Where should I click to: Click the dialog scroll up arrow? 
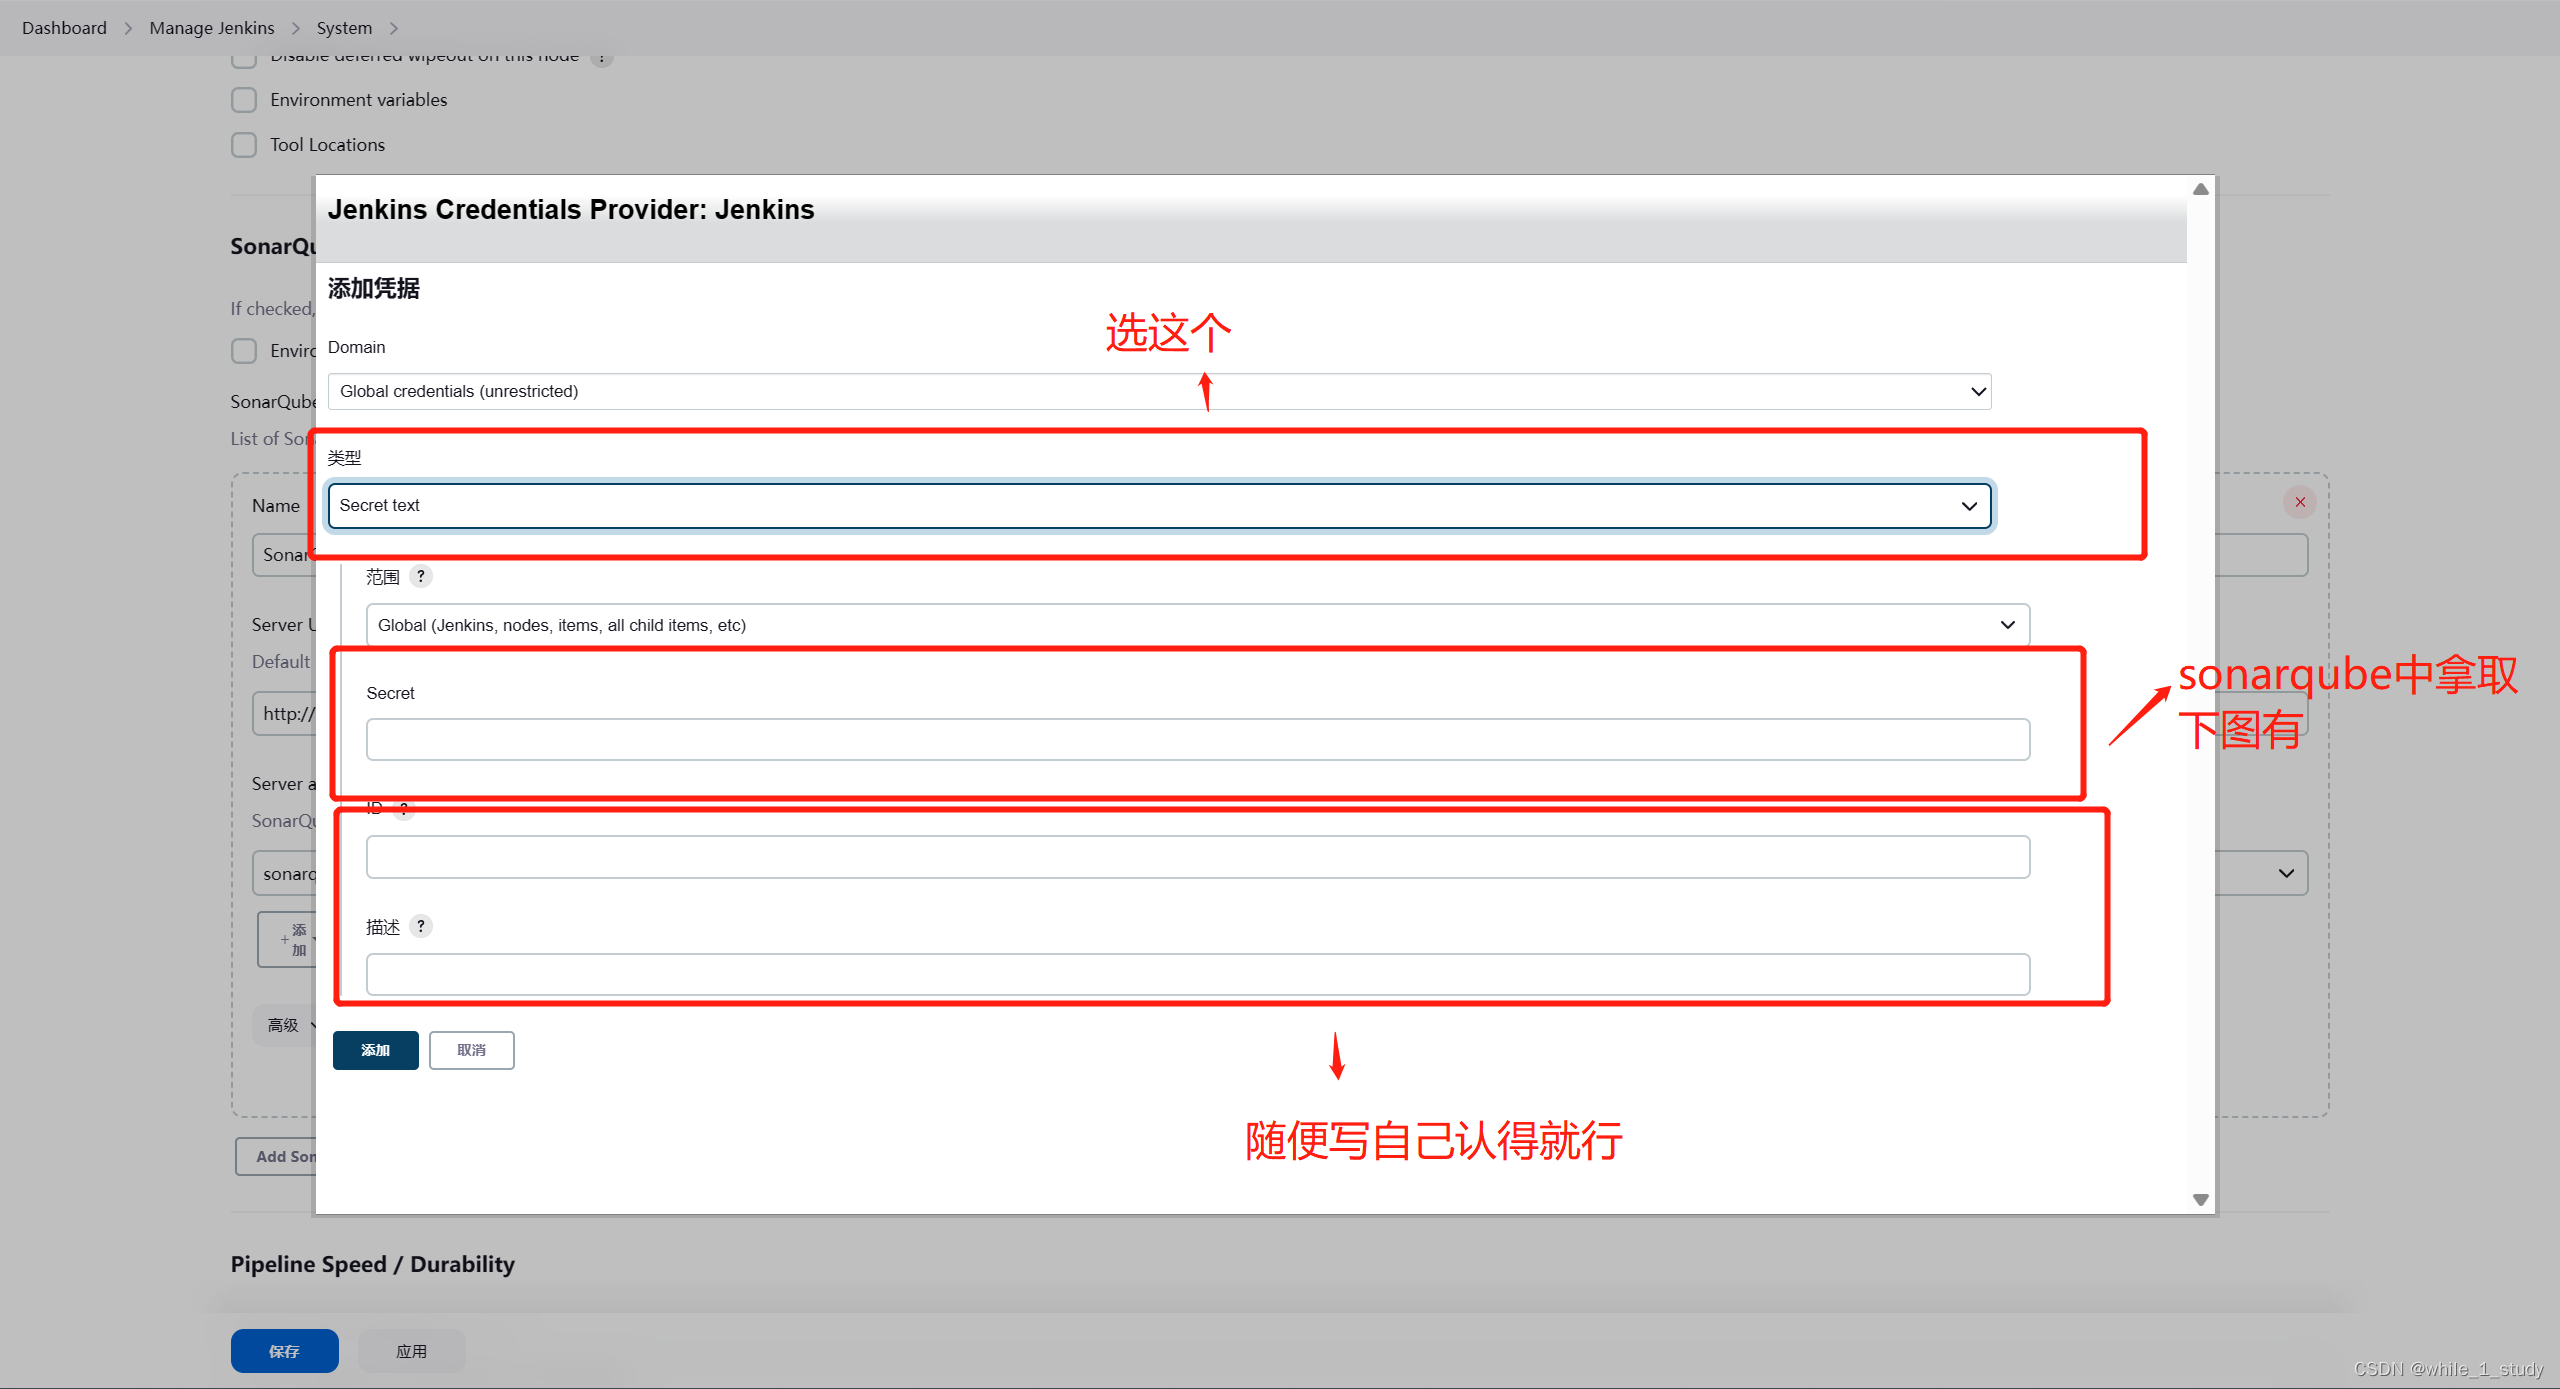tap(2200, 189)
